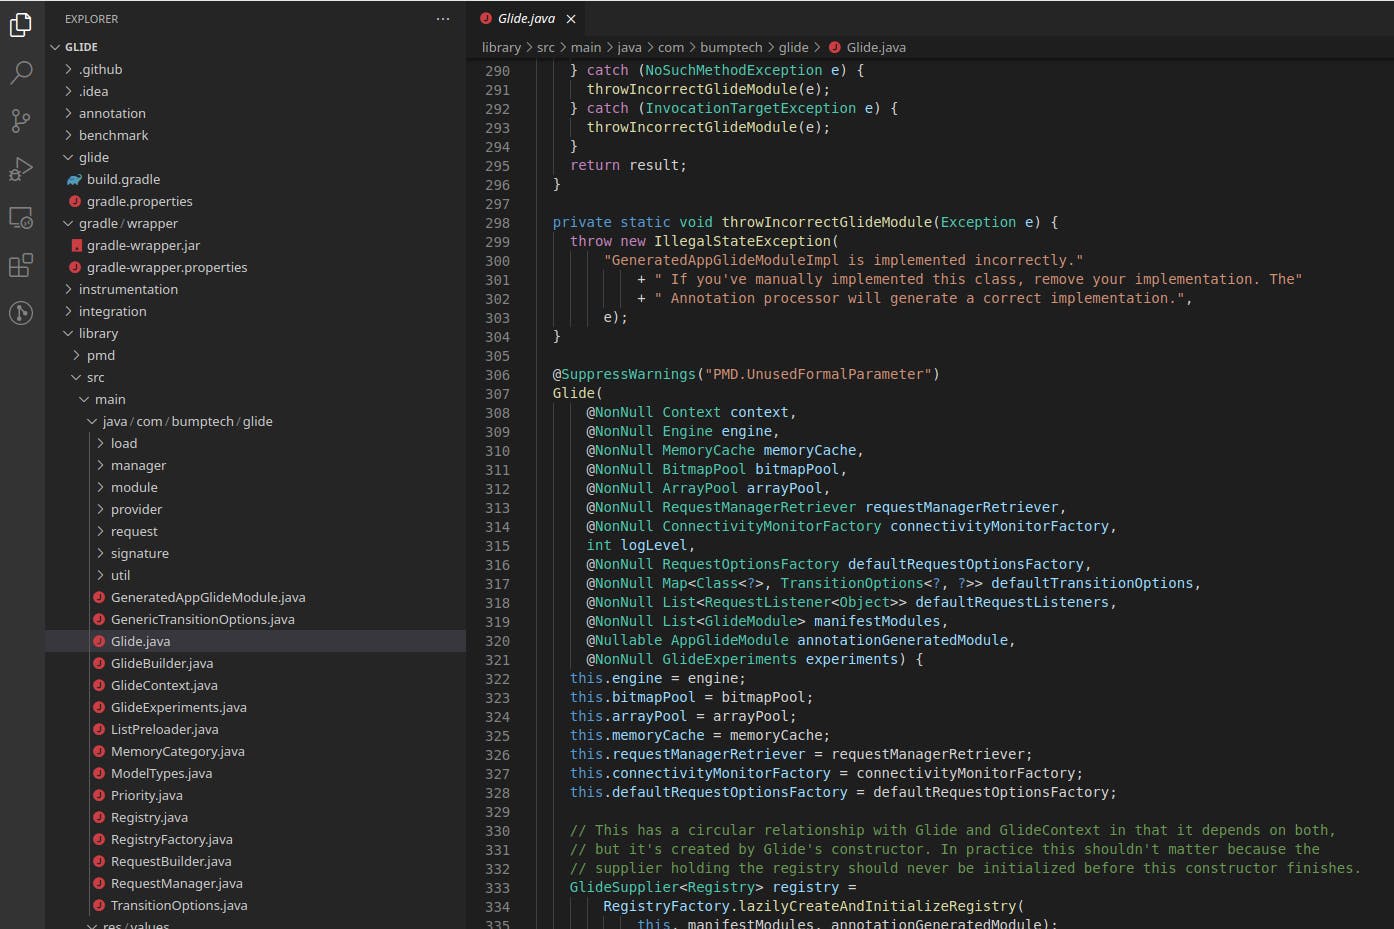Collapse the java/com/bumptech/glide folder chevron

coord(92,422)
